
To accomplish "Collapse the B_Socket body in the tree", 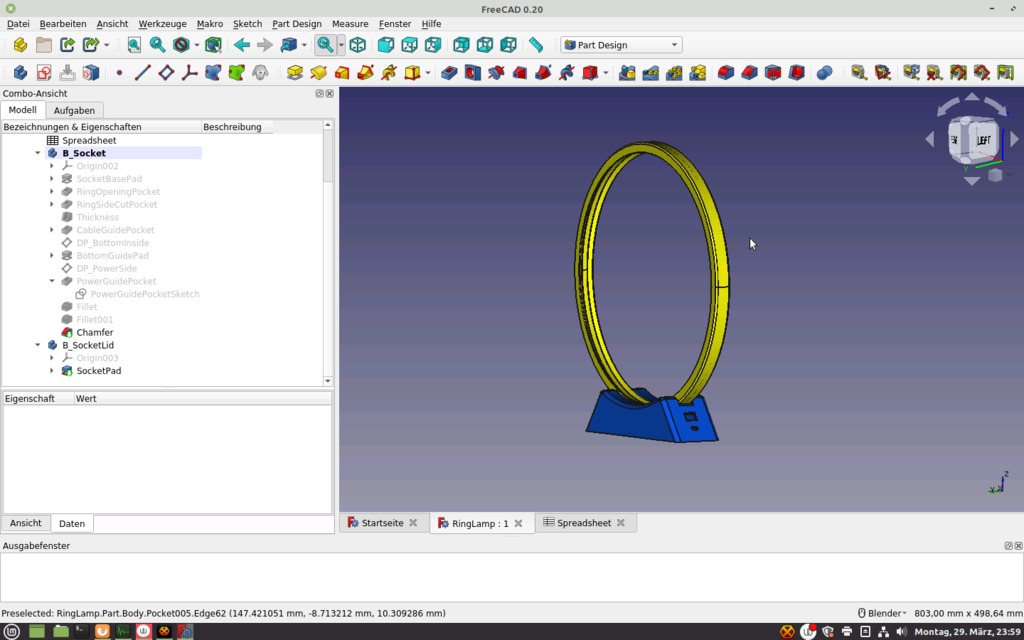I will tap(38, 153).
